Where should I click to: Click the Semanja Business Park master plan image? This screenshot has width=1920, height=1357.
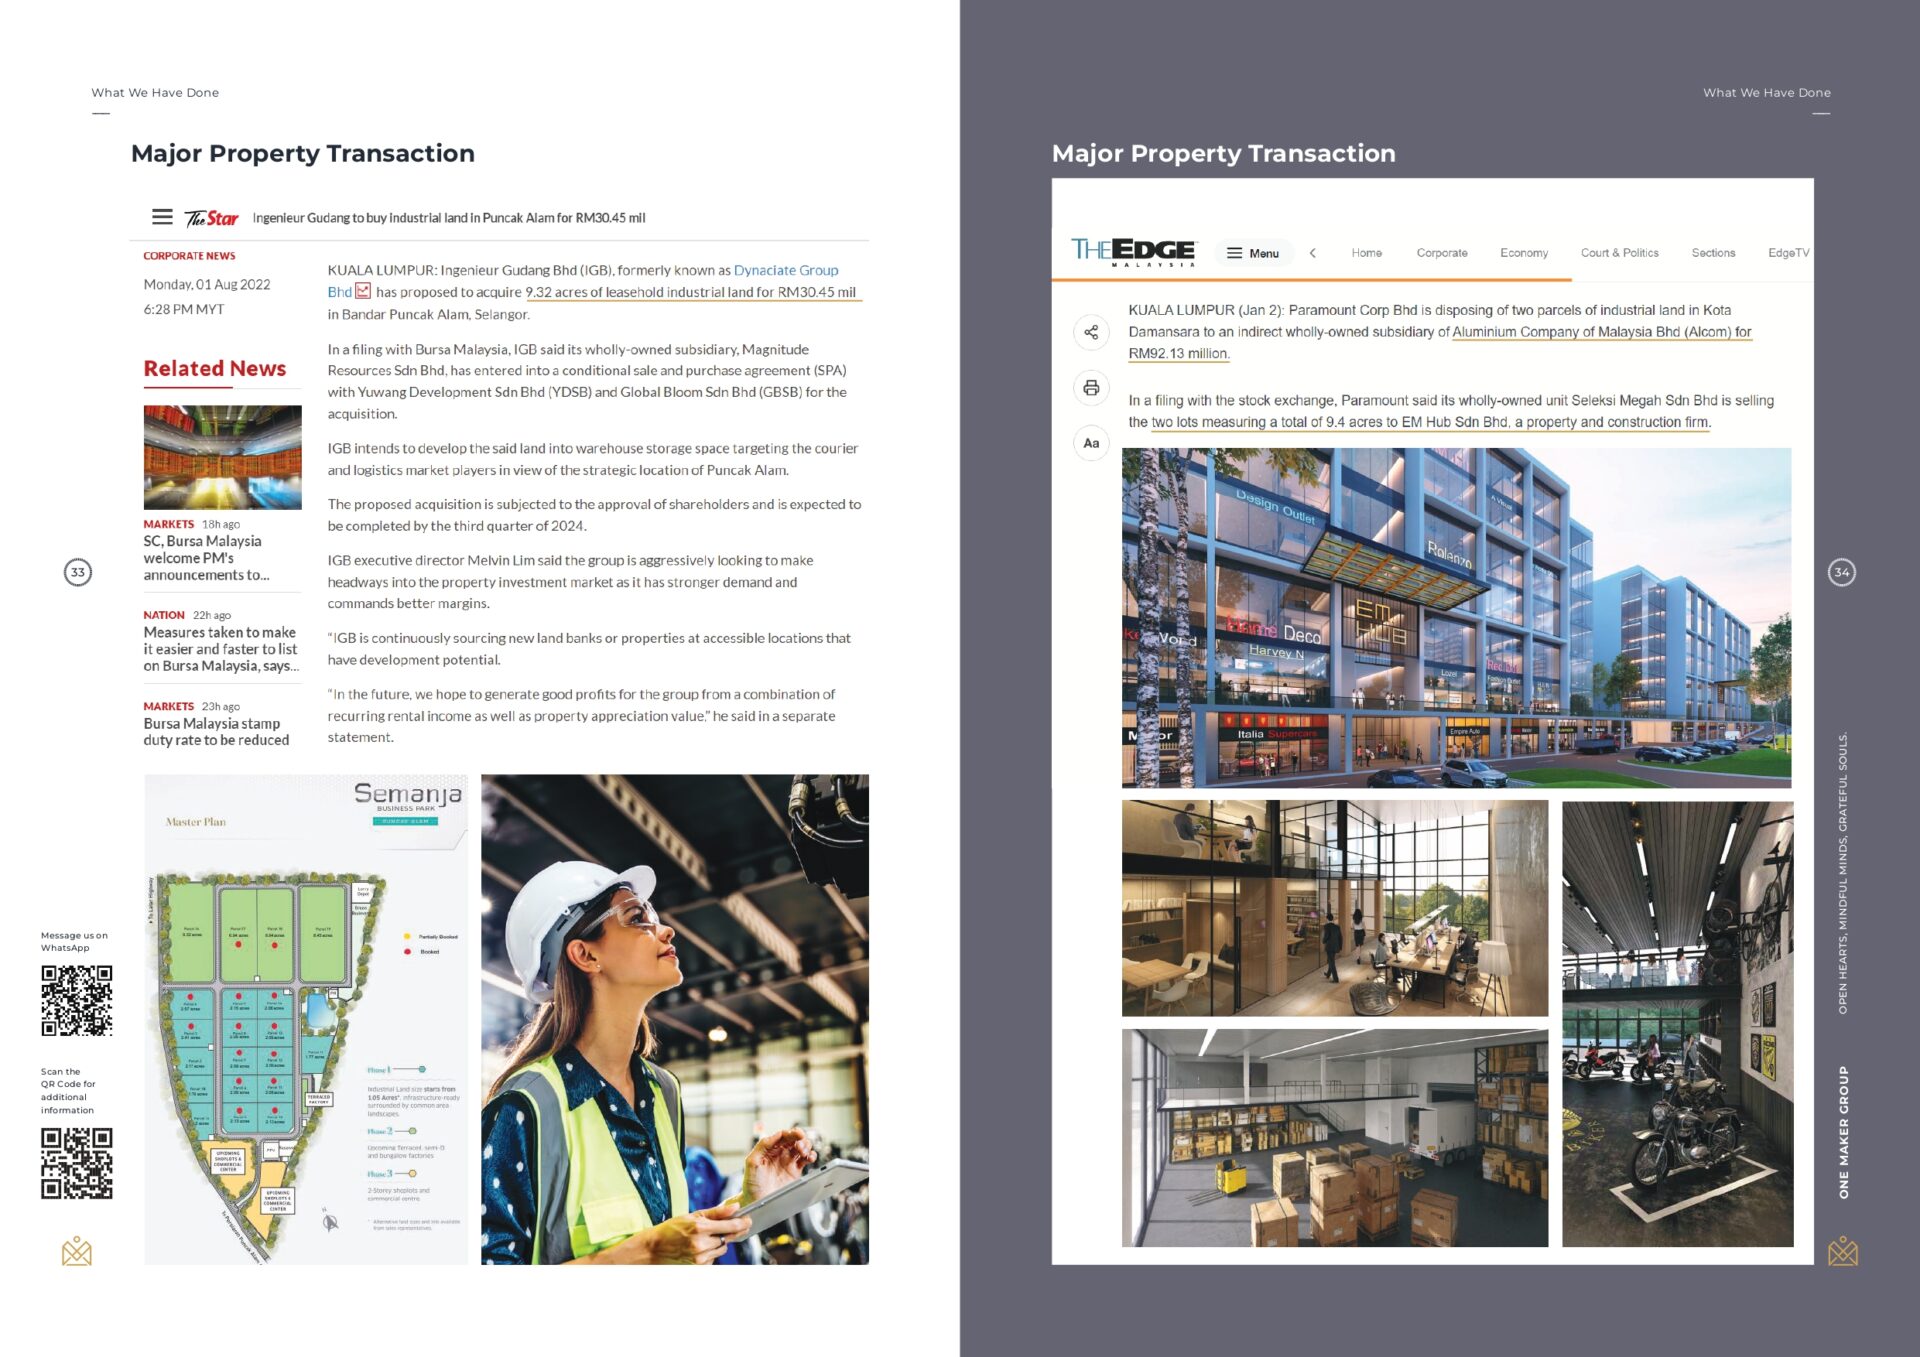point(306,1019)
